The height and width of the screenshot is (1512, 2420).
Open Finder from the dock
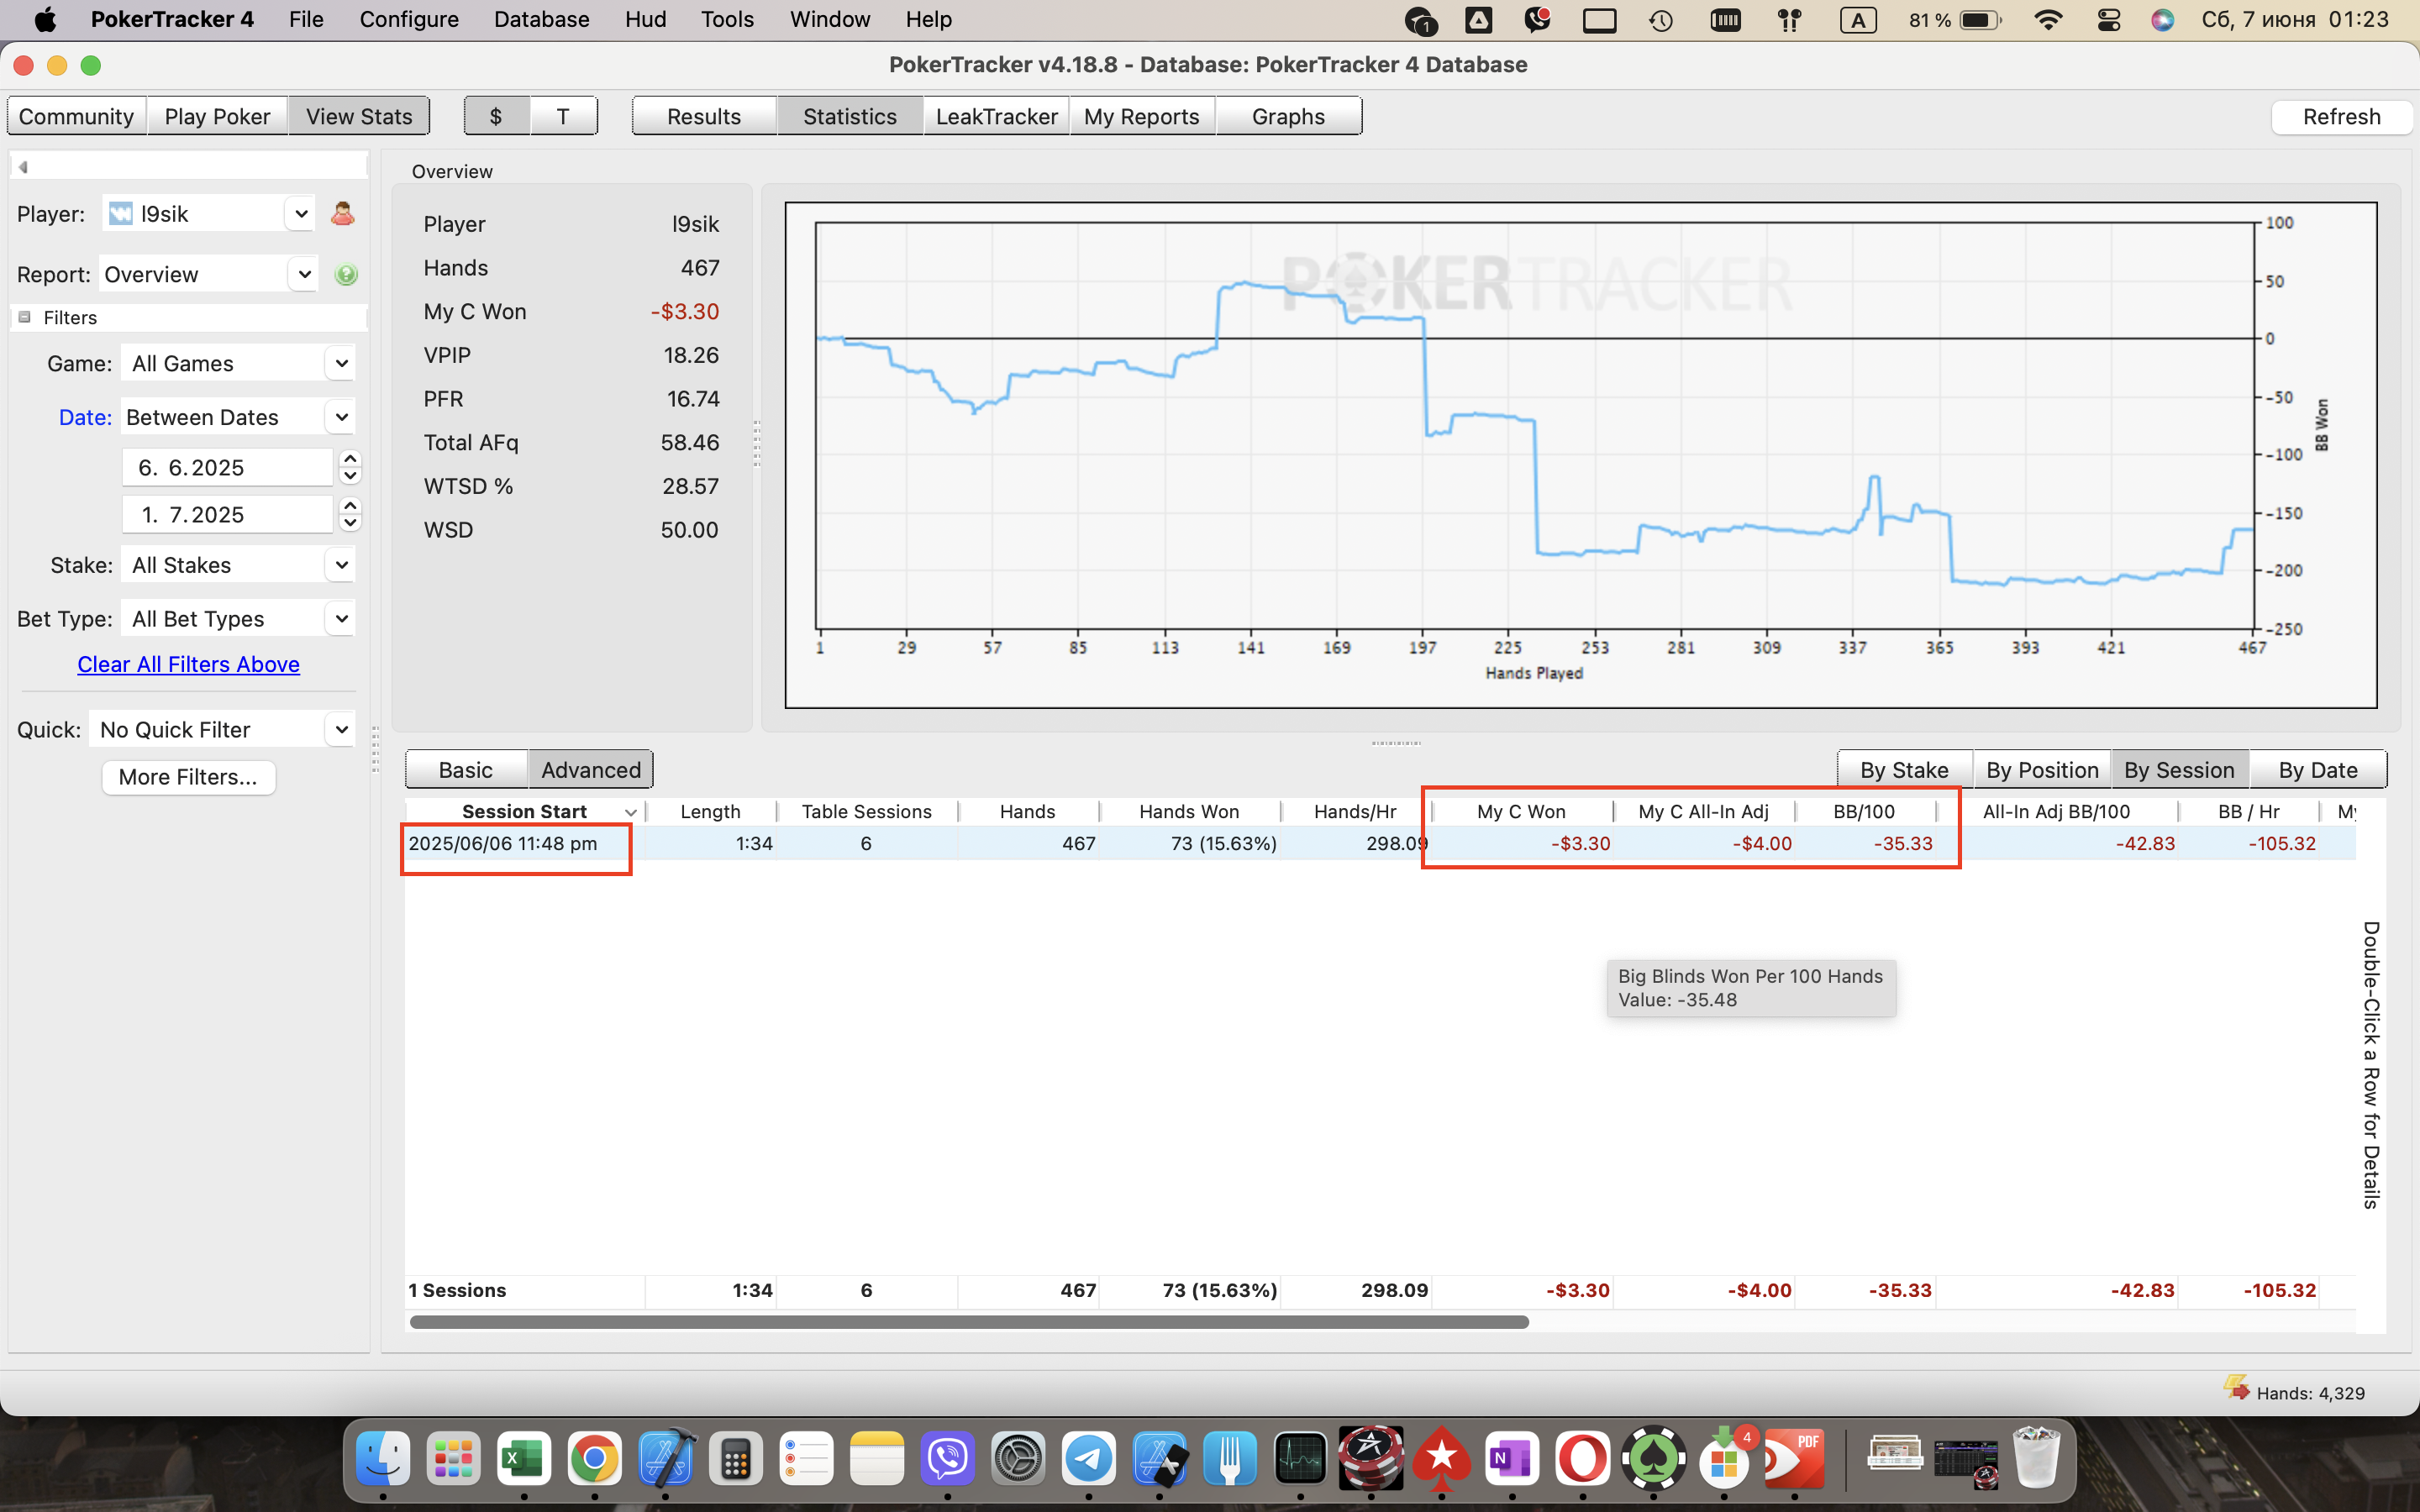tap(383, 1457)
